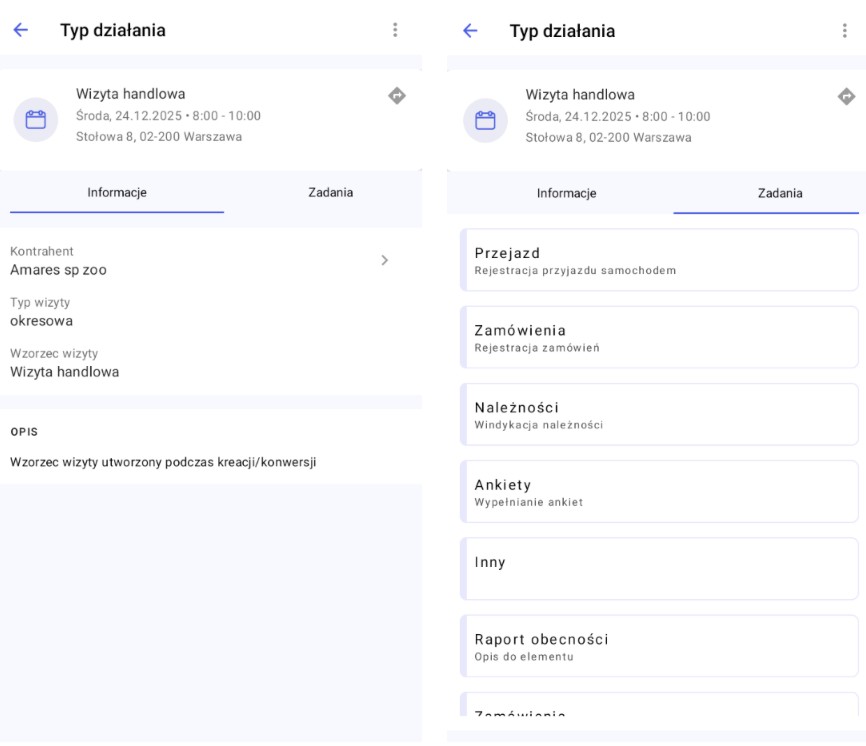Tap back arrow in right screen header
The height and width of the screenshot is (746, 866).
tap(470, 31)
